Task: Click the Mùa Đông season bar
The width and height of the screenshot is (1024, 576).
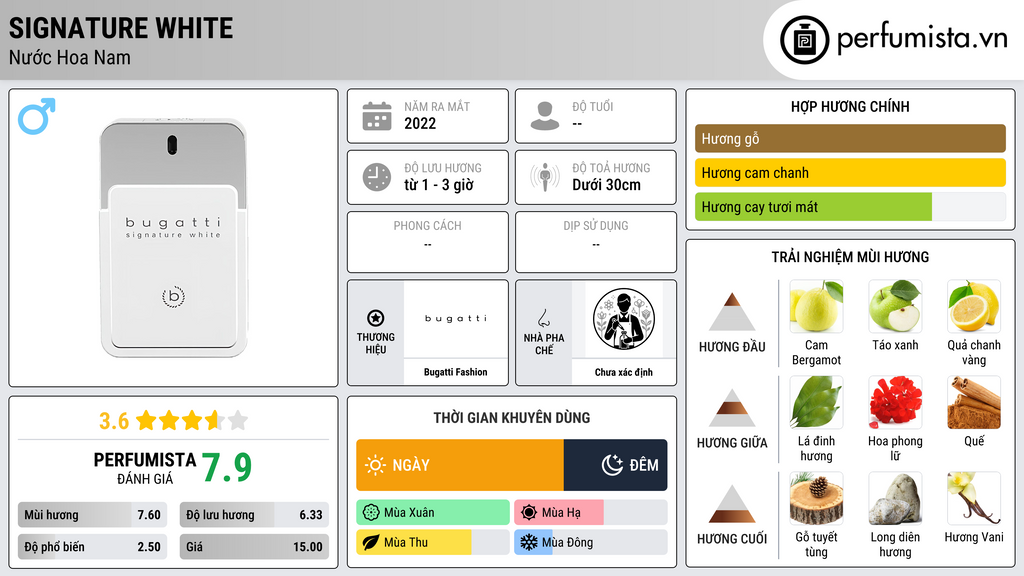Action: click(x=590, y=542)
